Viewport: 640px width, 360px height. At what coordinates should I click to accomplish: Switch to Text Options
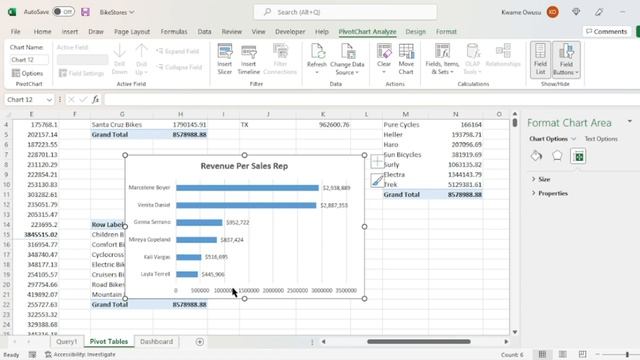601,139
